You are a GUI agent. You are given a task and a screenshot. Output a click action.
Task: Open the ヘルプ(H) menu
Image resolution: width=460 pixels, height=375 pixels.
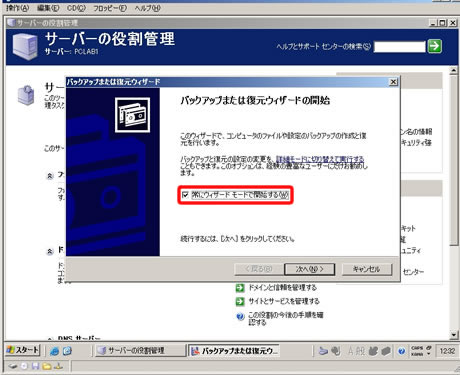click(147, 8)
